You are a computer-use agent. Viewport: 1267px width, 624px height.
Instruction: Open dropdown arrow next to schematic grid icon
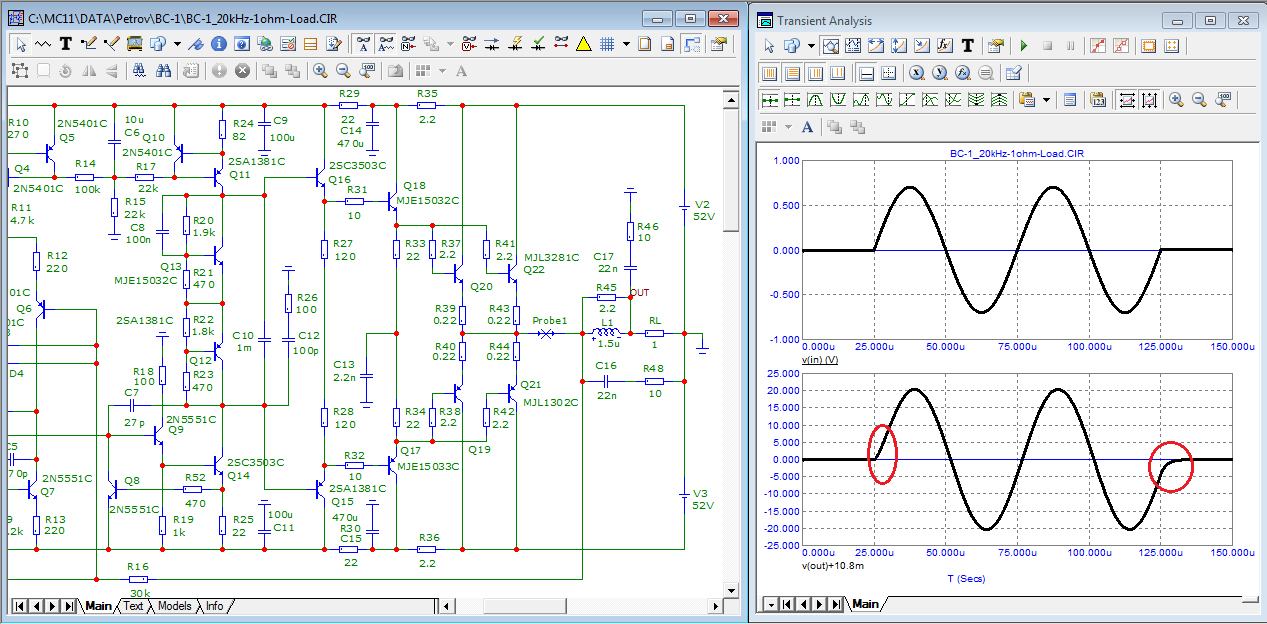pos(626,44)
